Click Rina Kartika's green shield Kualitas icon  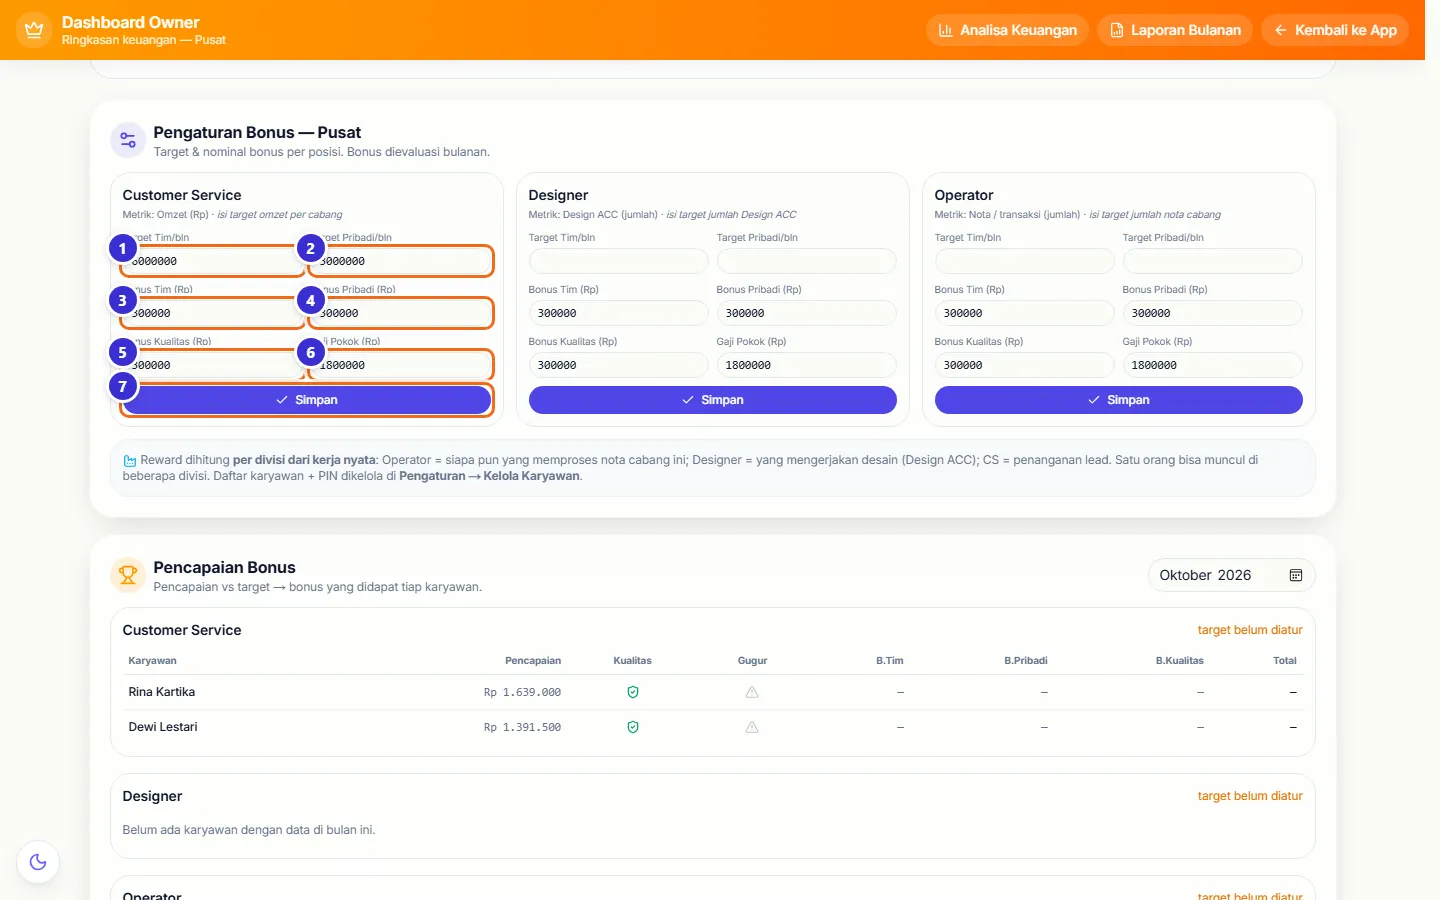[x=632, y=692]
